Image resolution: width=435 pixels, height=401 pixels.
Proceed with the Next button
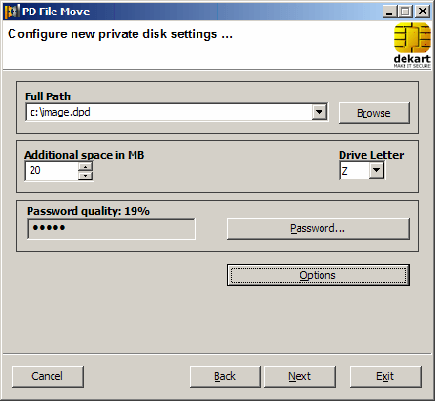point(300,376)
